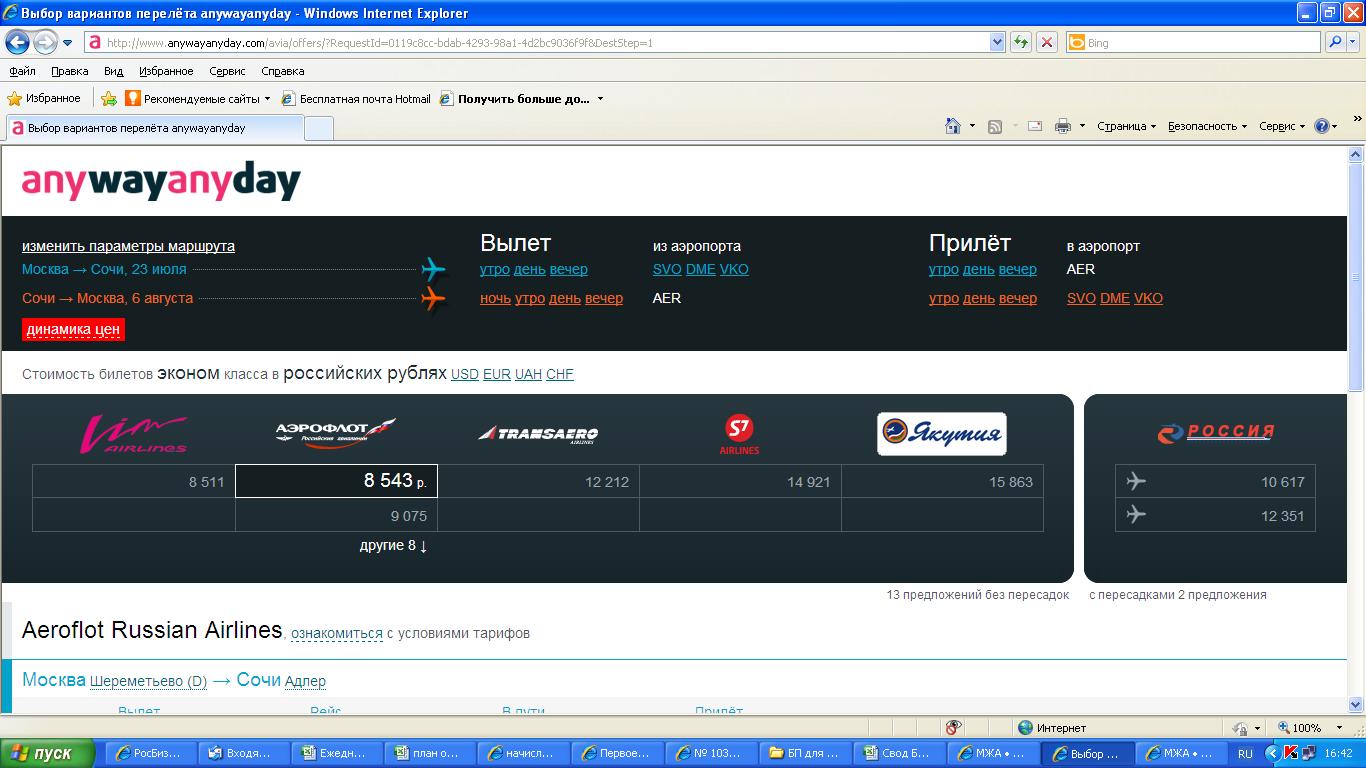1366x768 pixels.
Task: Click the Vim Airlines logo
Action: coord(134,434)
